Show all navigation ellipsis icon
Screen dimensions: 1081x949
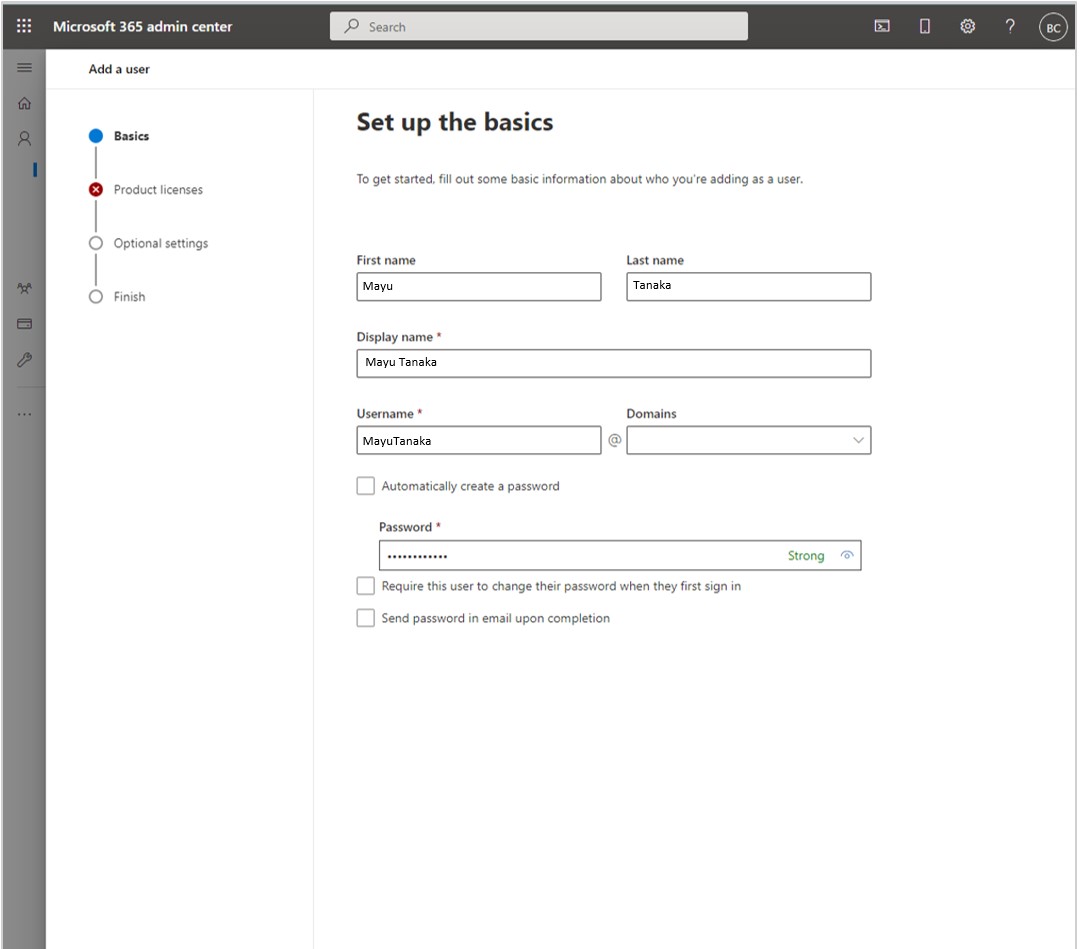tap(25, 414)
